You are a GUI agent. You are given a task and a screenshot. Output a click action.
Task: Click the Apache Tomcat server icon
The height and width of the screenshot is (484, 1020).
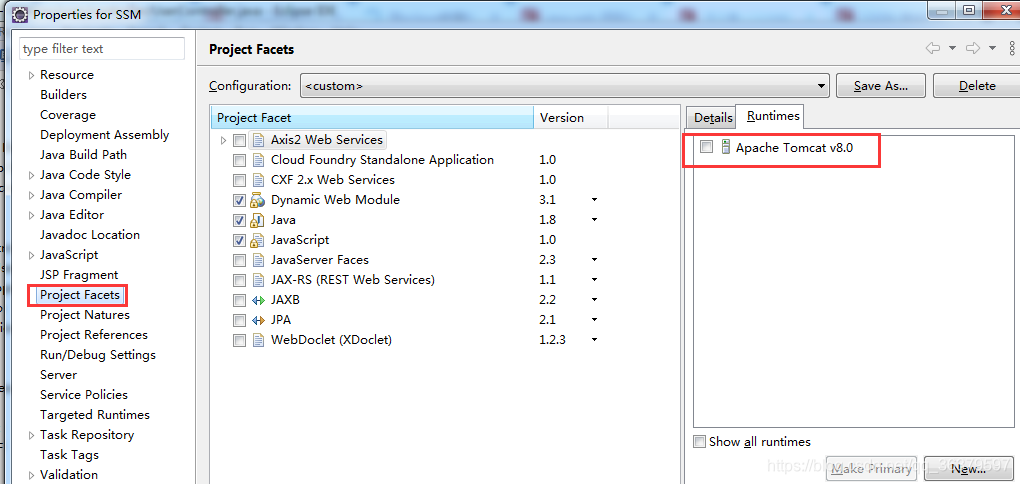coord(726,148)
